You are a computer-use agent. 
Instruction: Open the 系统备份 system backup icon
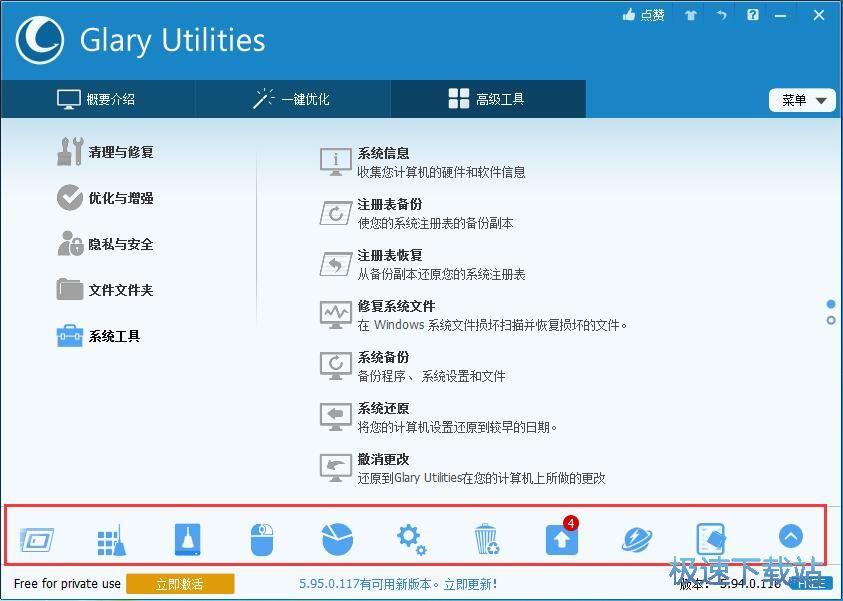click(335, 366)
